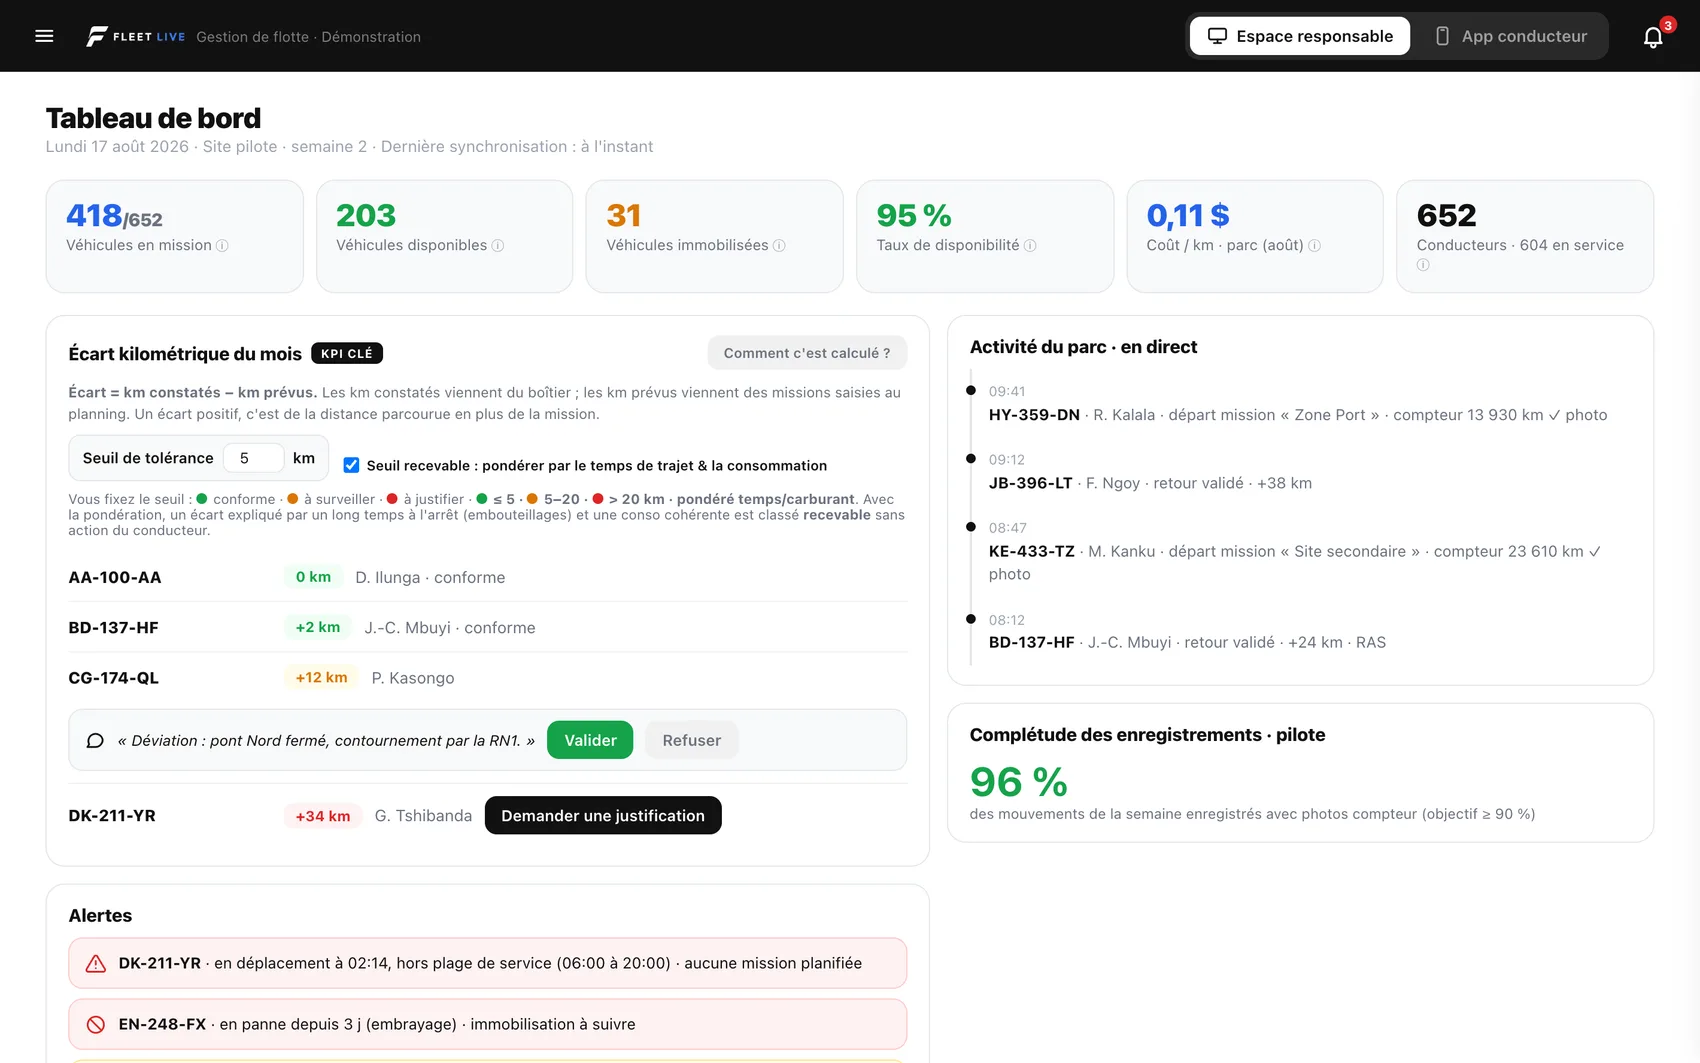This screenshot has width=1700, height=1063.
Task: Validate the CG-174-QL deviation justification
Action: coord(590,740)
